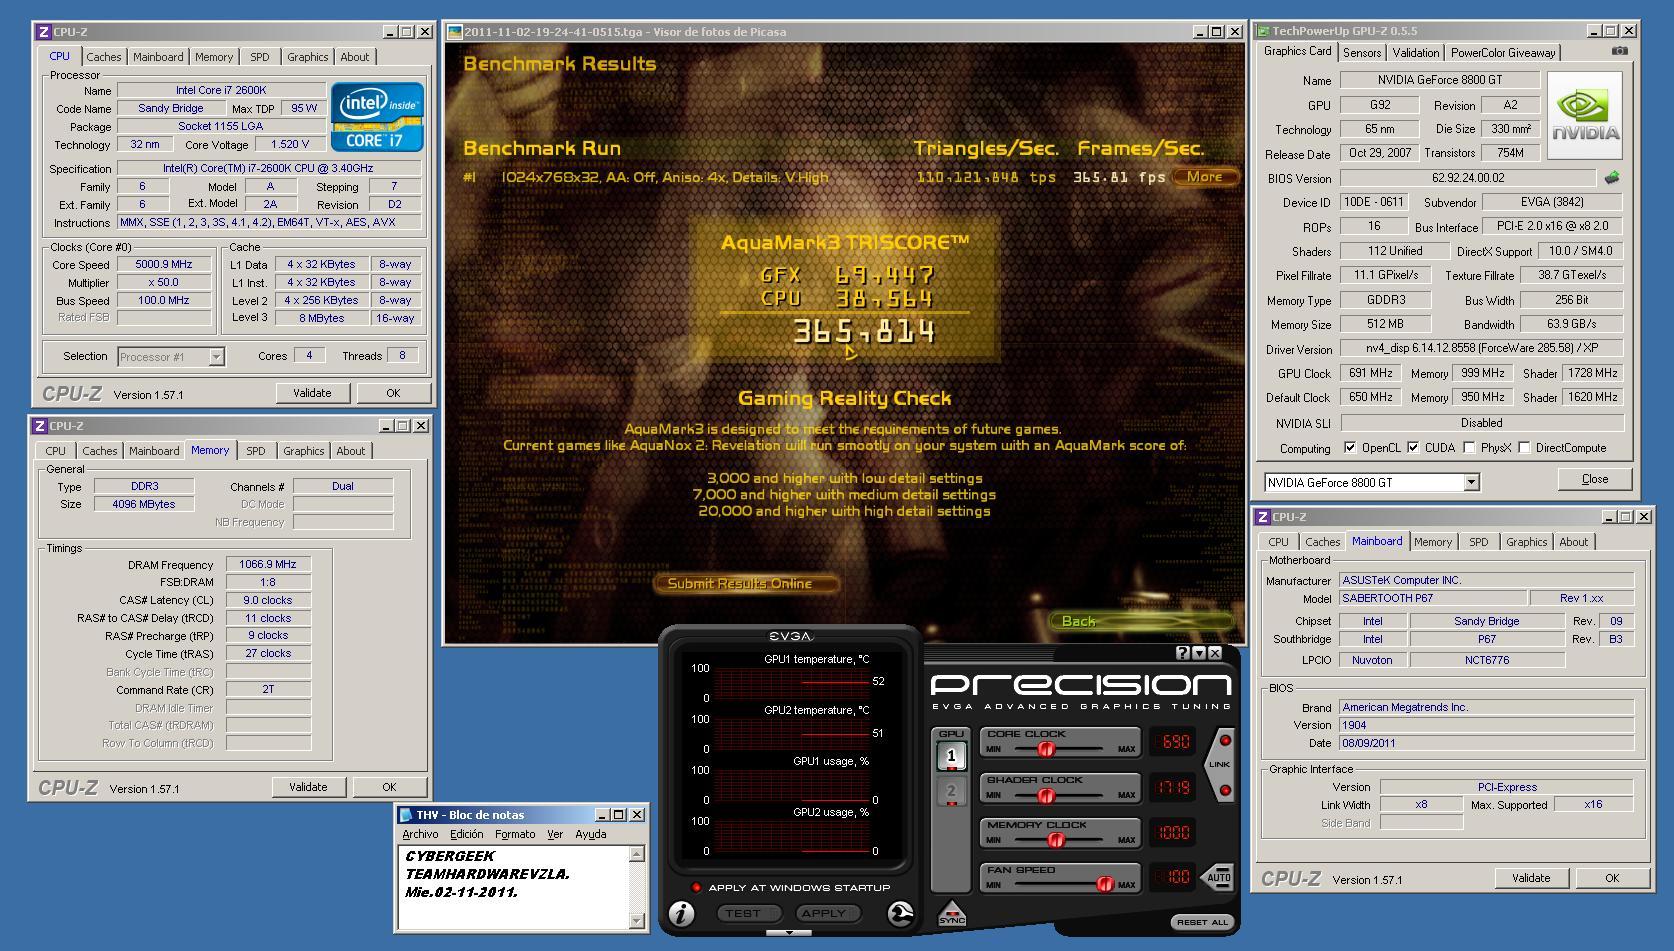Open the GeForce 8800 GT selection dropdown
The width and height of the screenshot is (1674, 951).
(1471, 482)
